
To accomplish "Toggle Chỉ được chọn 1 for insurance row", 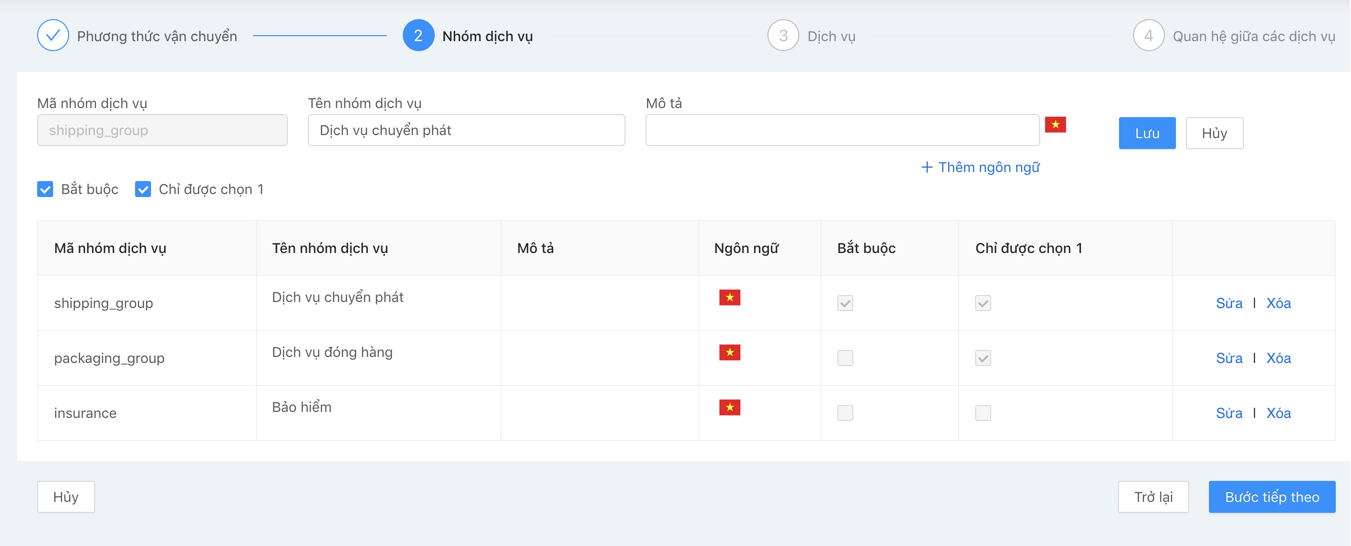I will point(983,413).
